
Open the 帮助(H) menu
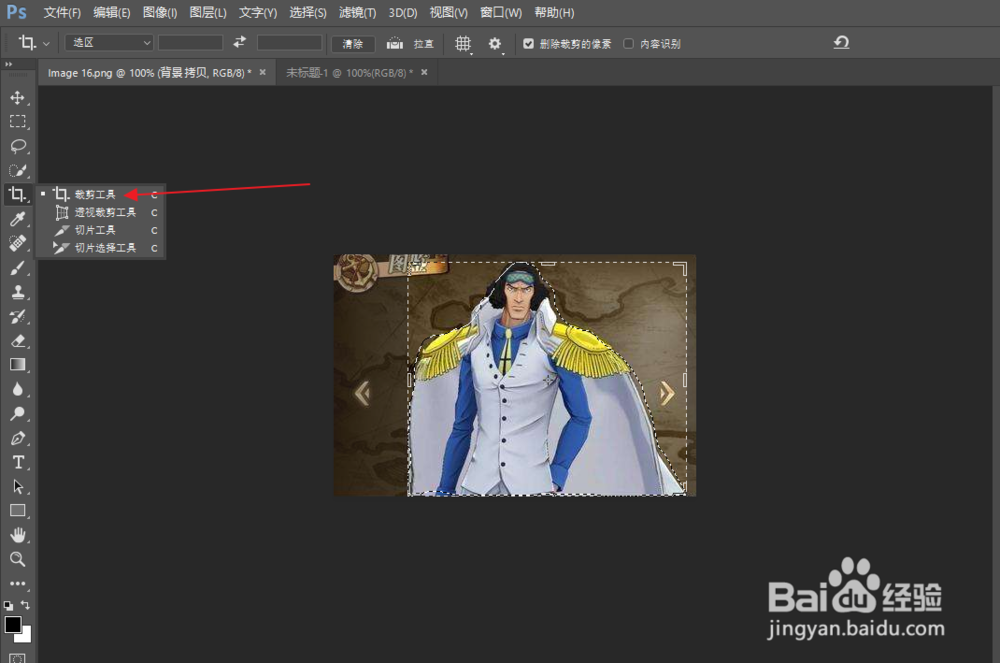point(554,13)
